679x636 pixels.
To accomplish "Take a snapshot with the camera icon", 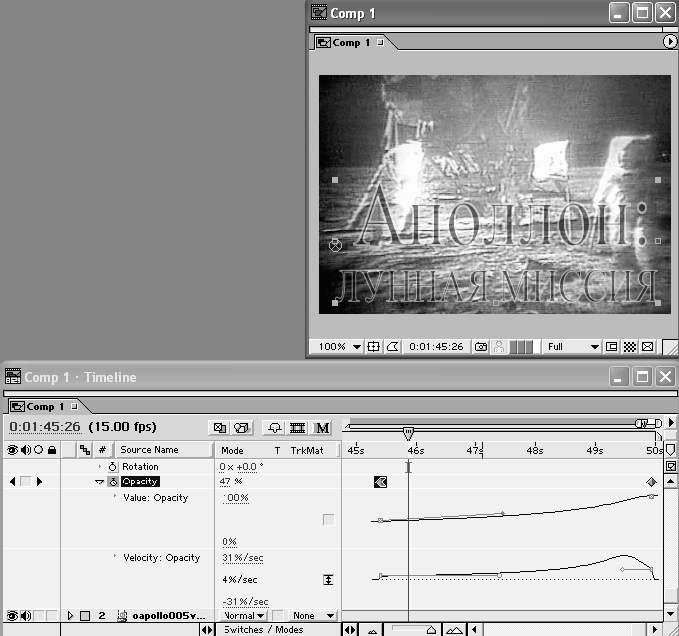I will click(481, 347).
